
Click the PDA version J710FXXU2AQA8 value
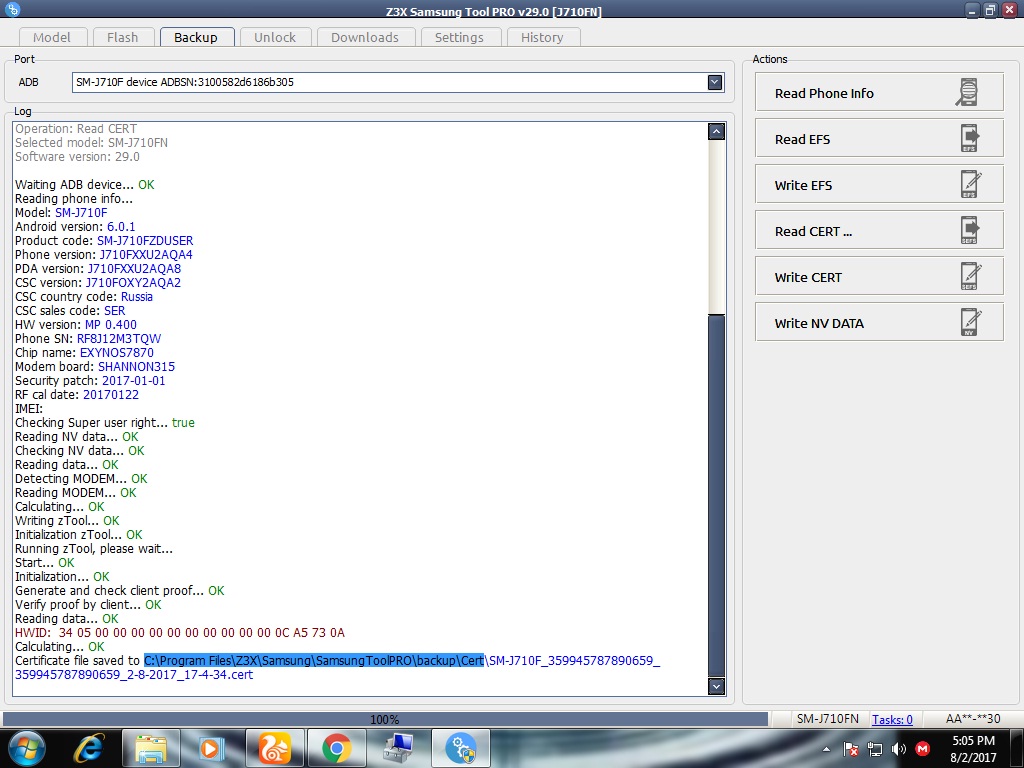(135, 268)
